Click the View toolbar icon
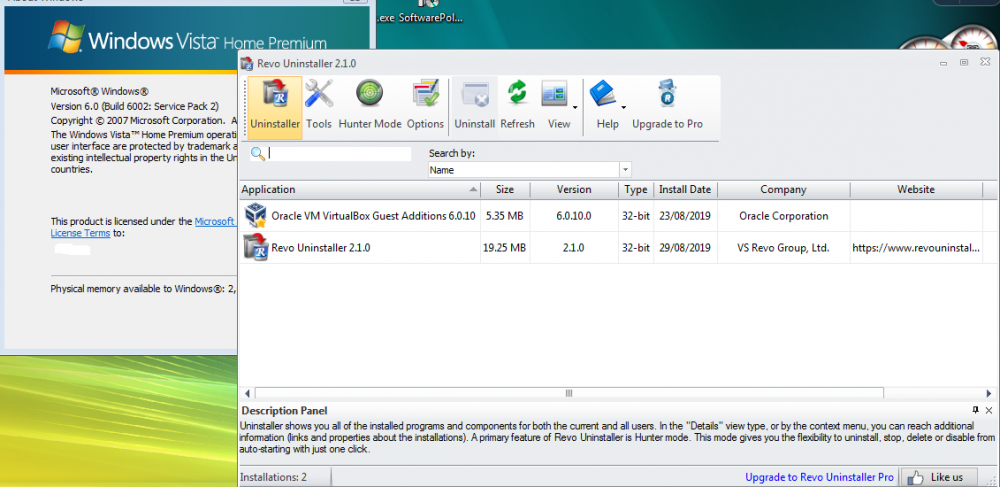This screenshot has height=487, width=1000. (555, 105)
